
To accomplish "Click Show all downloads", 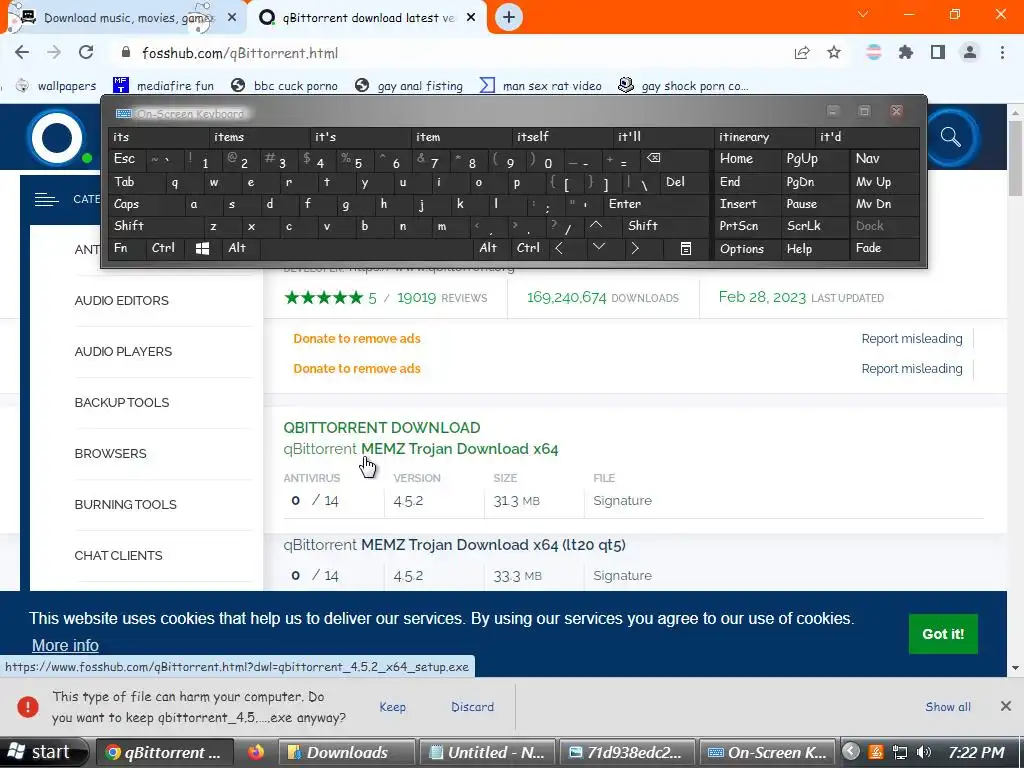I will [948, 707].
